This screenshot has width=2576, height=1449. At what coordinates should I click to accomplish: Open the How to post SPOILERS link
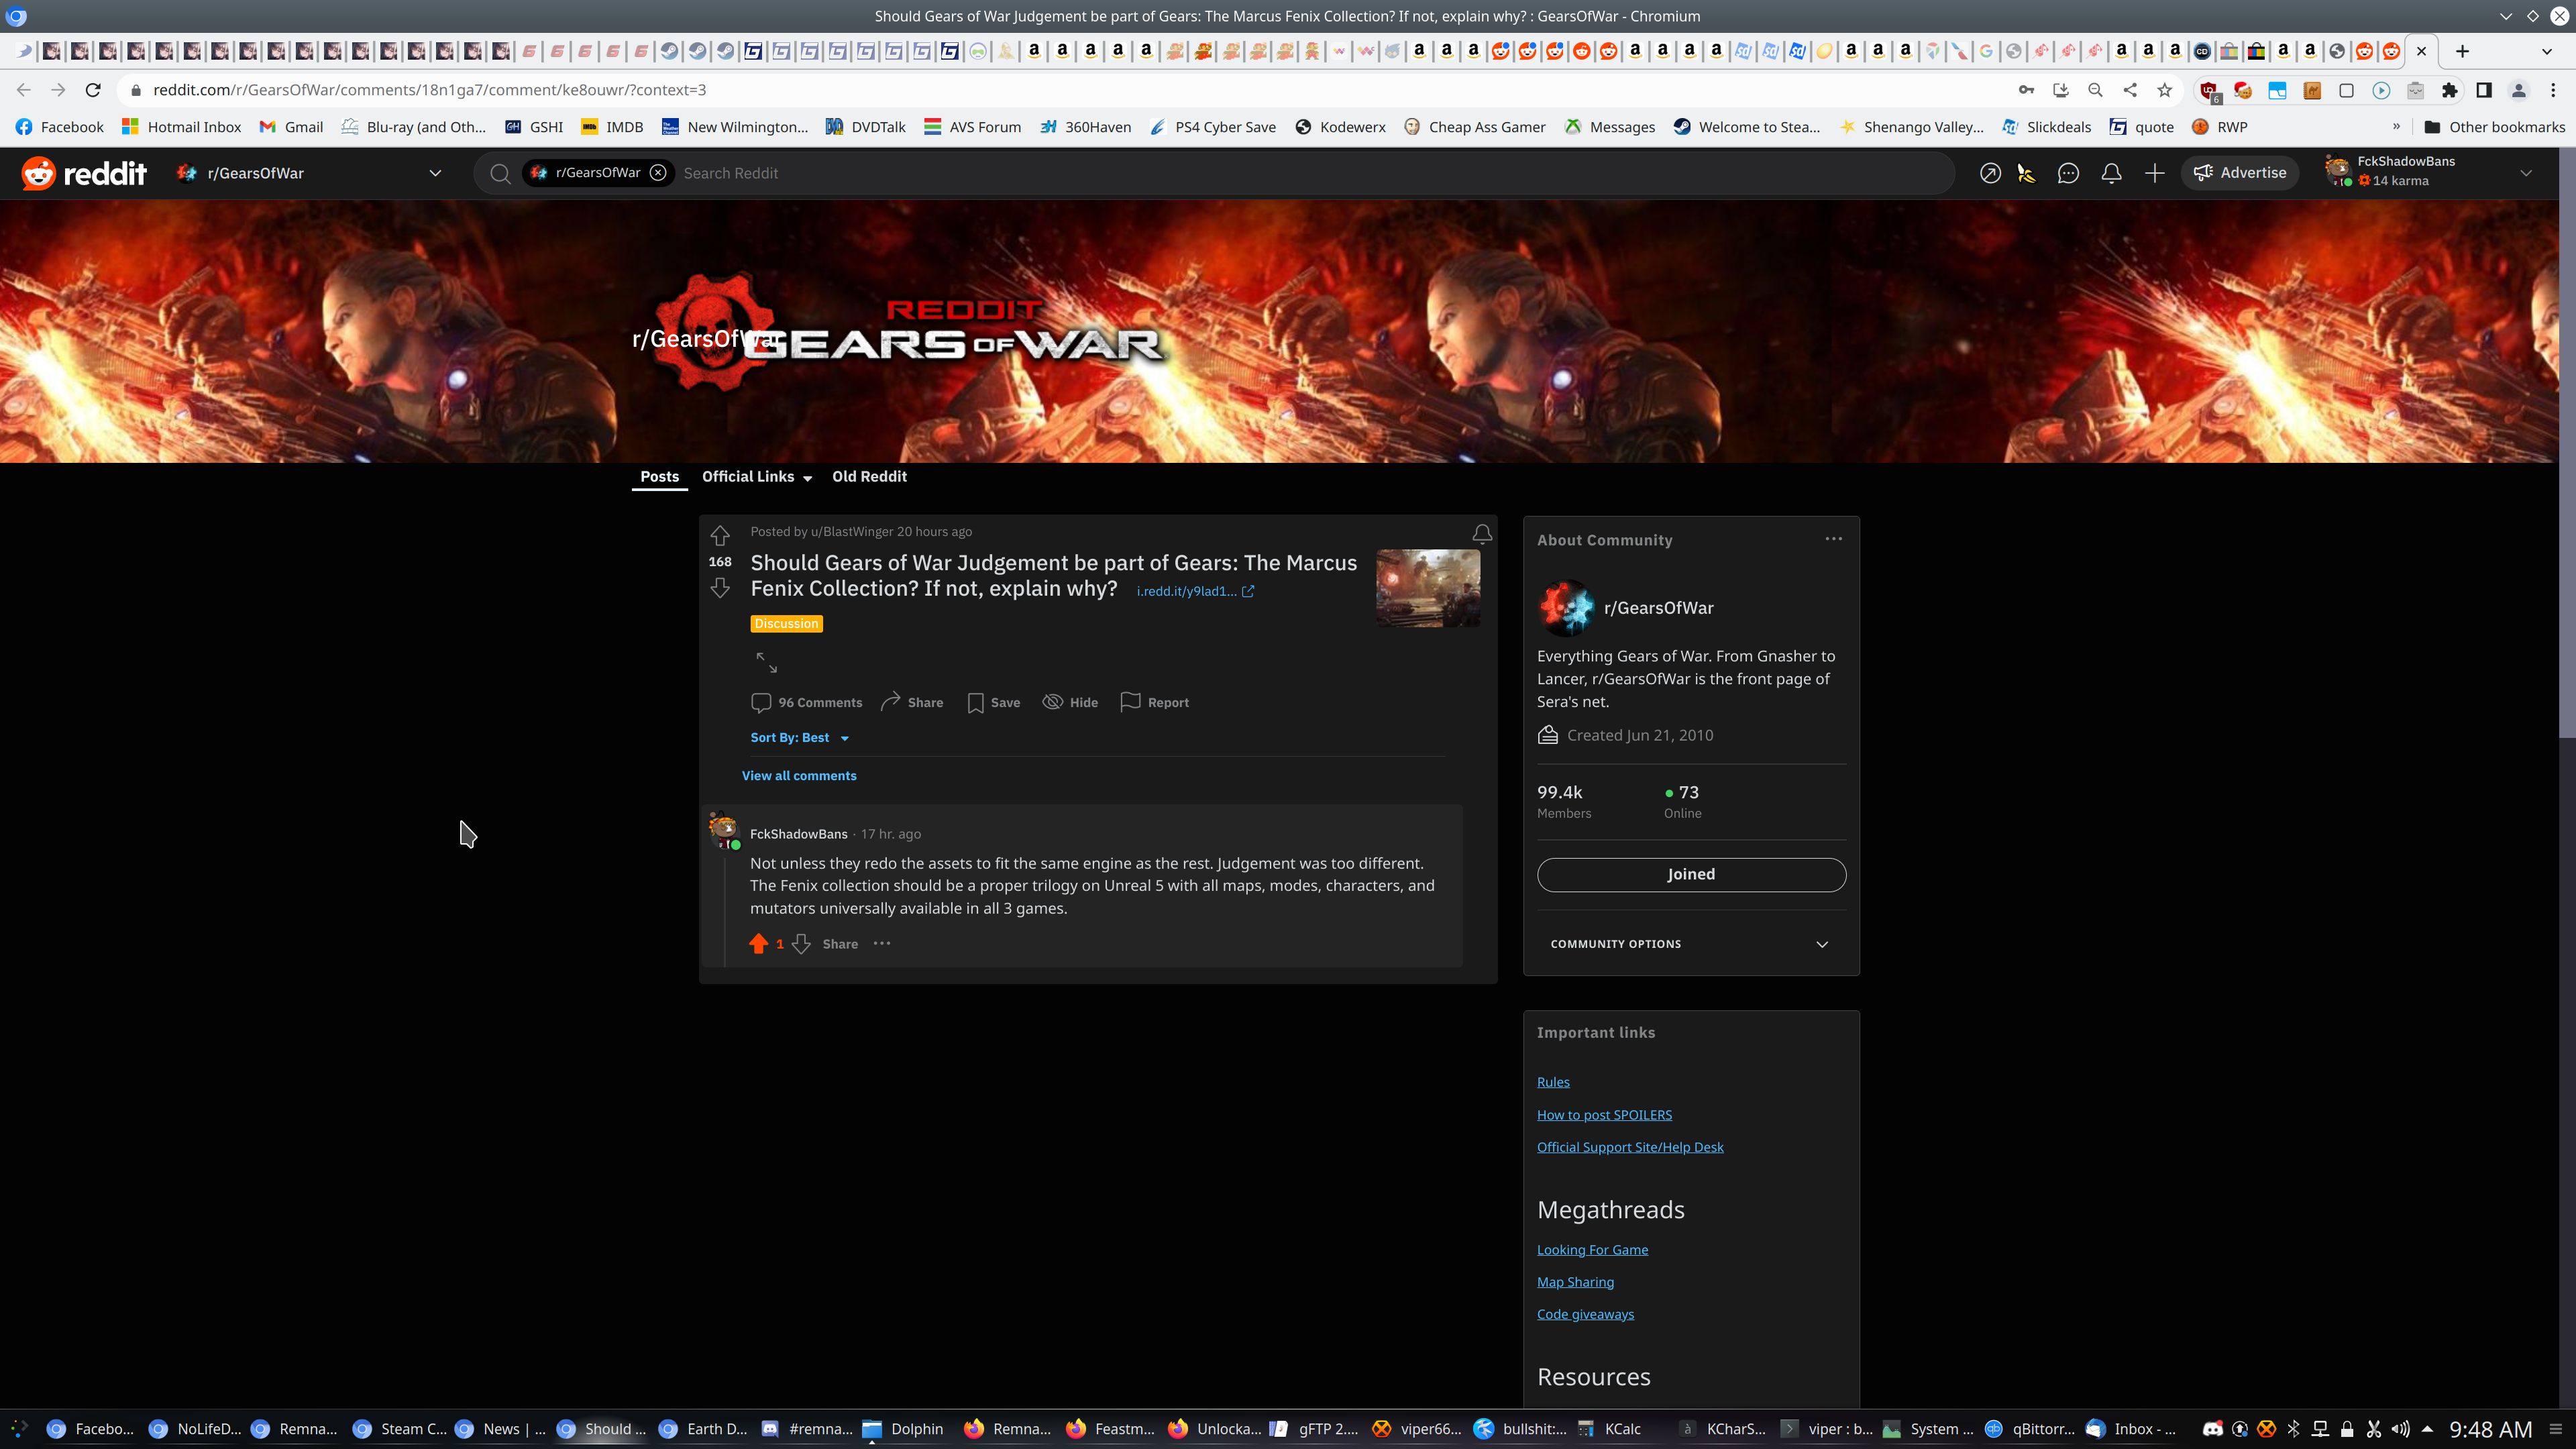click(1604, 1115)
